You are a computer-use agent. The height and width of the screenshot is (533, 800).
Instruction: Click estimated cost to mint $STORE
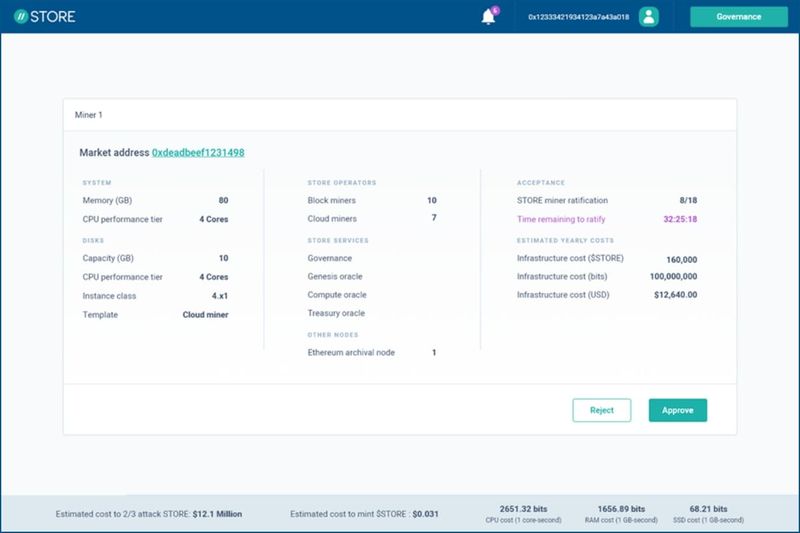click(x=363, y=514)
